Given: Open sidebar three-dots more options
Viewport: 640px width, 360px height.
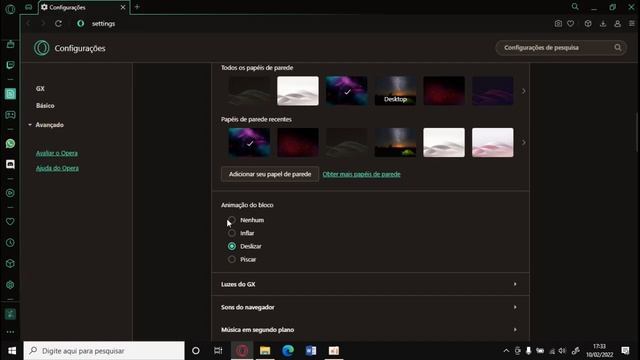Looking at the screenshot, I should pos(10,332).
